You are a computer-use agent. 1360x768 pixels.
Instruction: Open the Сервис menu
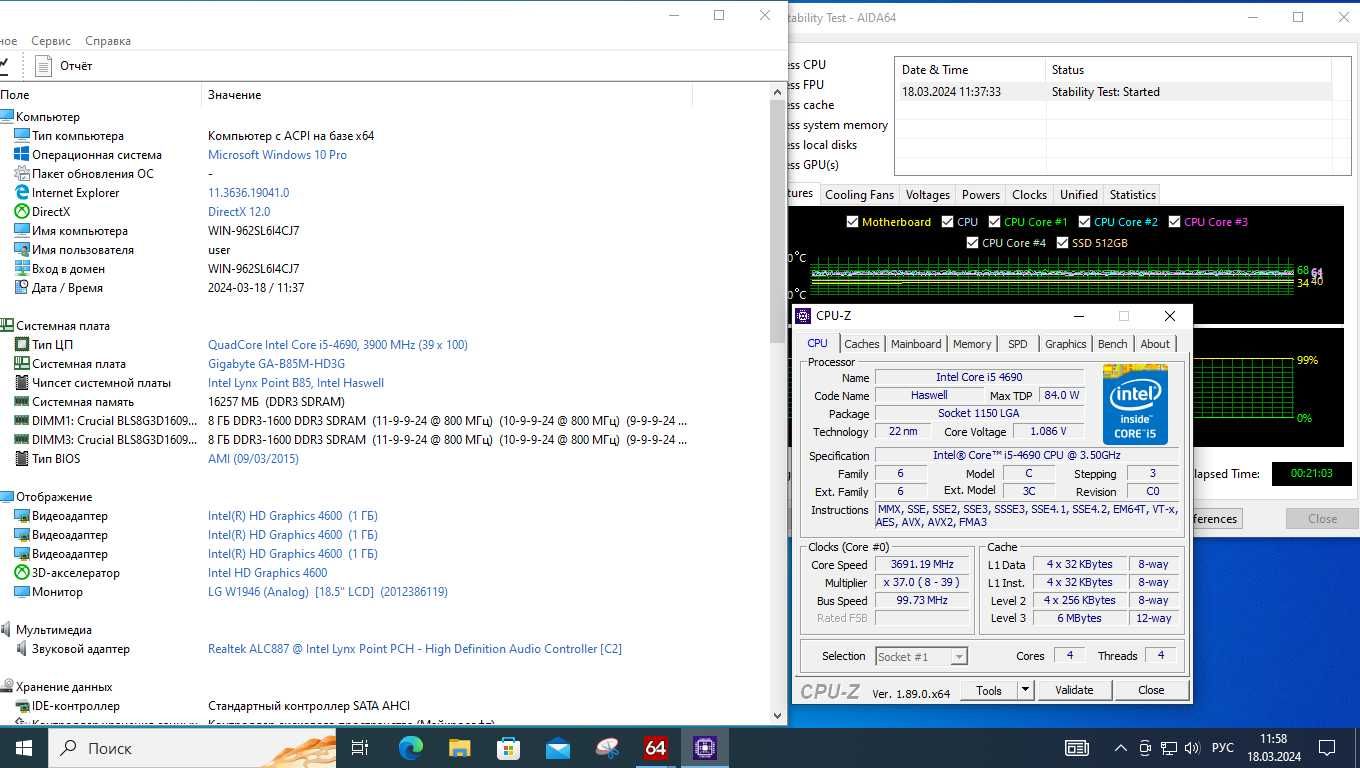pyautogui.click(x=51, y=41)
